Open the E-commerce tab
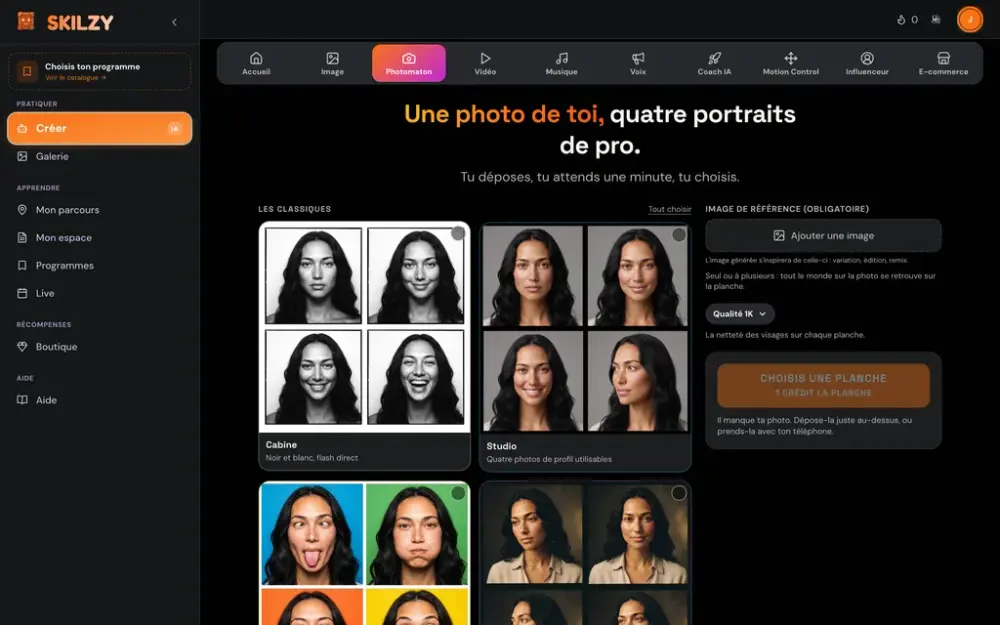The height and width of the screenshot is (625, 1000). 943,63
